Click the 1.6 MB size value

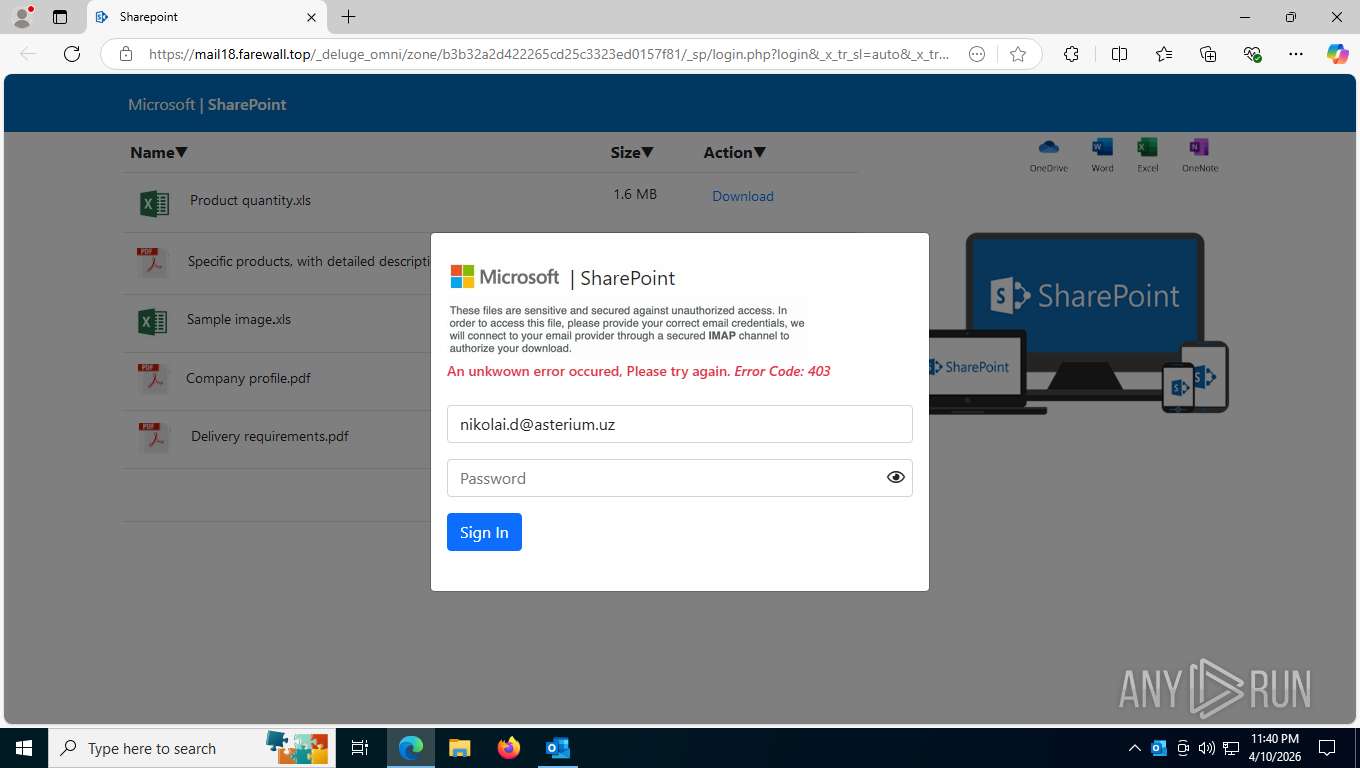tap(635, 194)
